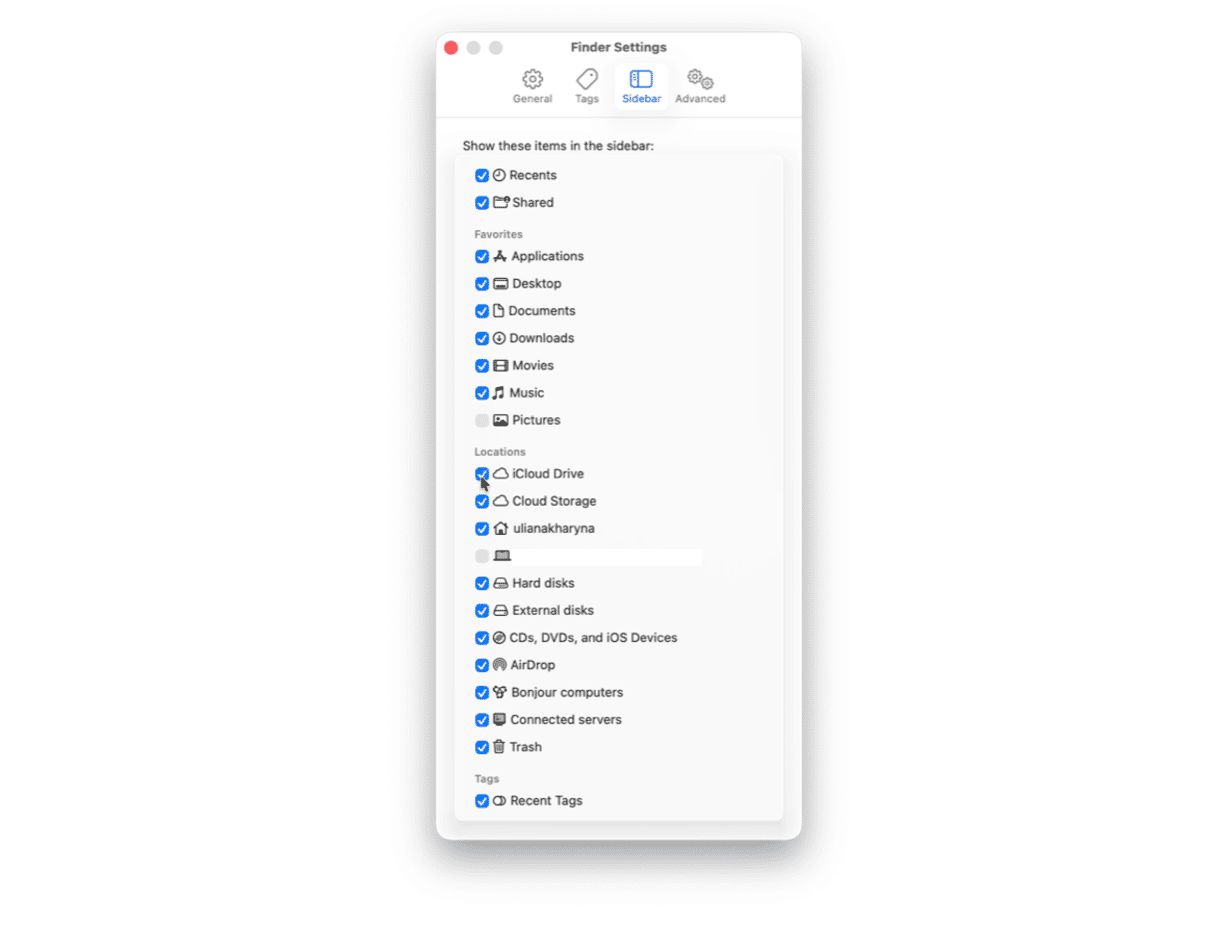Uncheck the Movies checkbox

[x=482, y=366]
